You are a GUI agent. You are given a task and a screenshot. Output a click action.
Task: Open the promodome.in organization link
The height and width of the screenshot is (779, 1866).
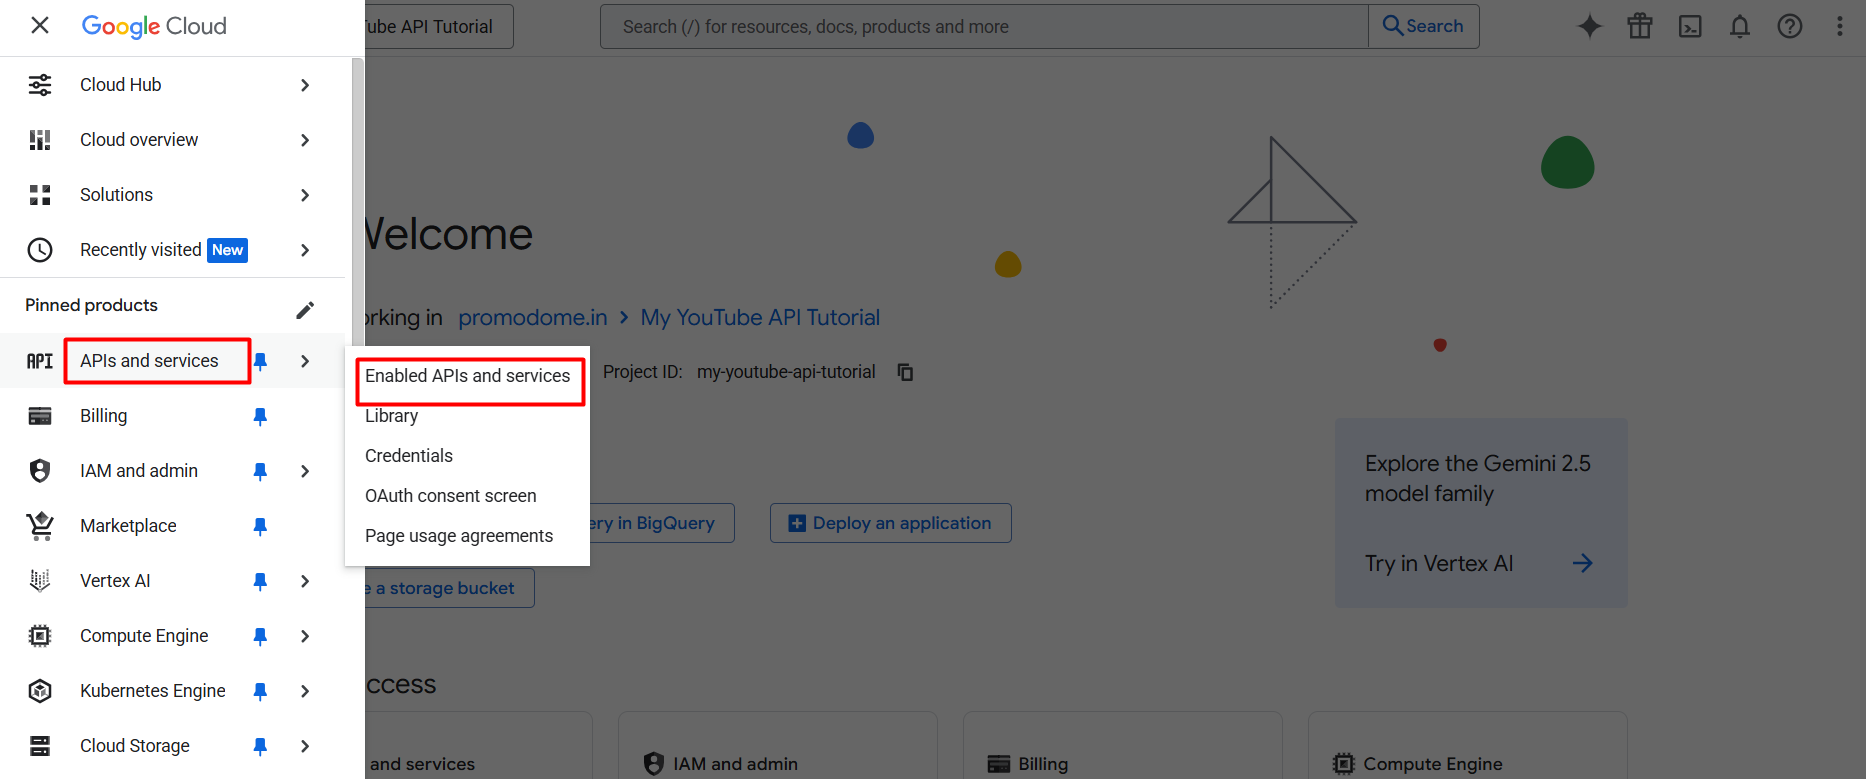click(532, 317)
